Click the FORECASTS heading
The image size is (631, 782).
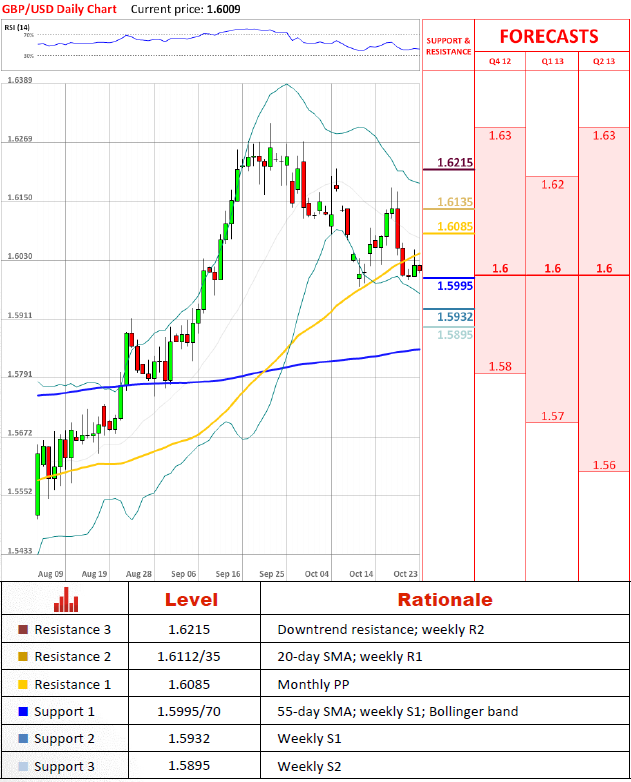[x=548, y=37]
